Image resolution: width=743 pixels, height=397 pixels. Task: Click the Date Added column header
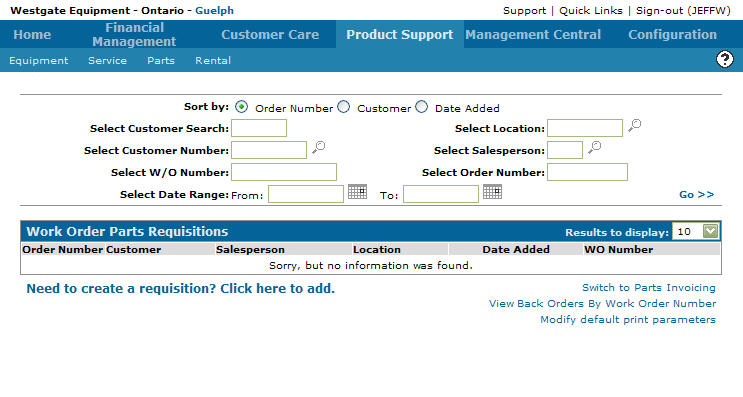pos(516,249)
